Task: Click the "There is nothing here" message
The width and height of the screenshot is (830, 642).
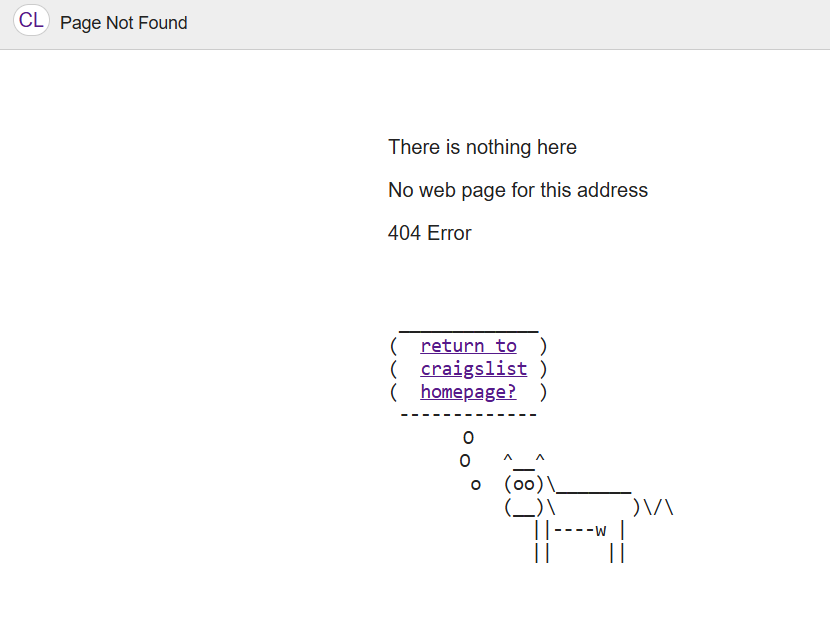Action: click(x=482, y=147)
